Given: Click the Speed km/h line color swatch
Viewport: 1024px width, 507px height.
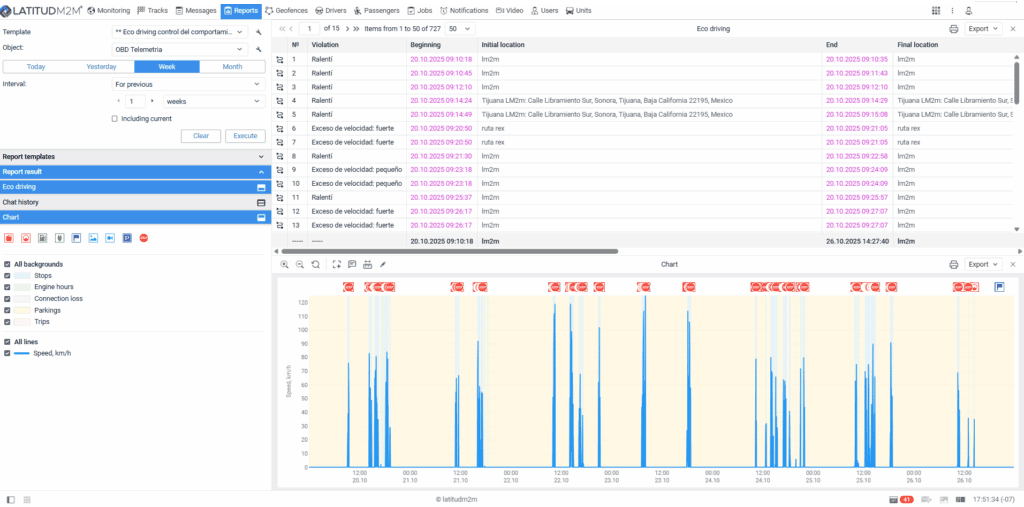Looking at the screenshot, I should (x=20, y=353).
